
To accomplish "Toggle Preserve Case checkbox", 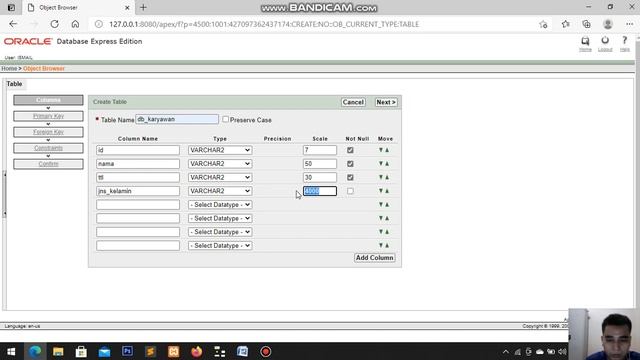I will point(225,119).
